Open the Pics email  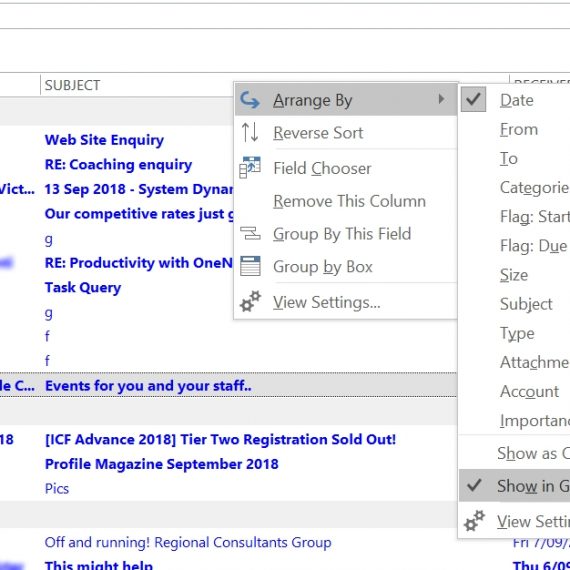(x=57, y=489)
